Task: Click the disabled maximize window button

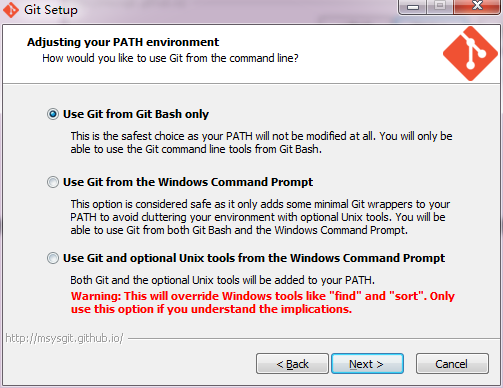Action: click(440, 7)
